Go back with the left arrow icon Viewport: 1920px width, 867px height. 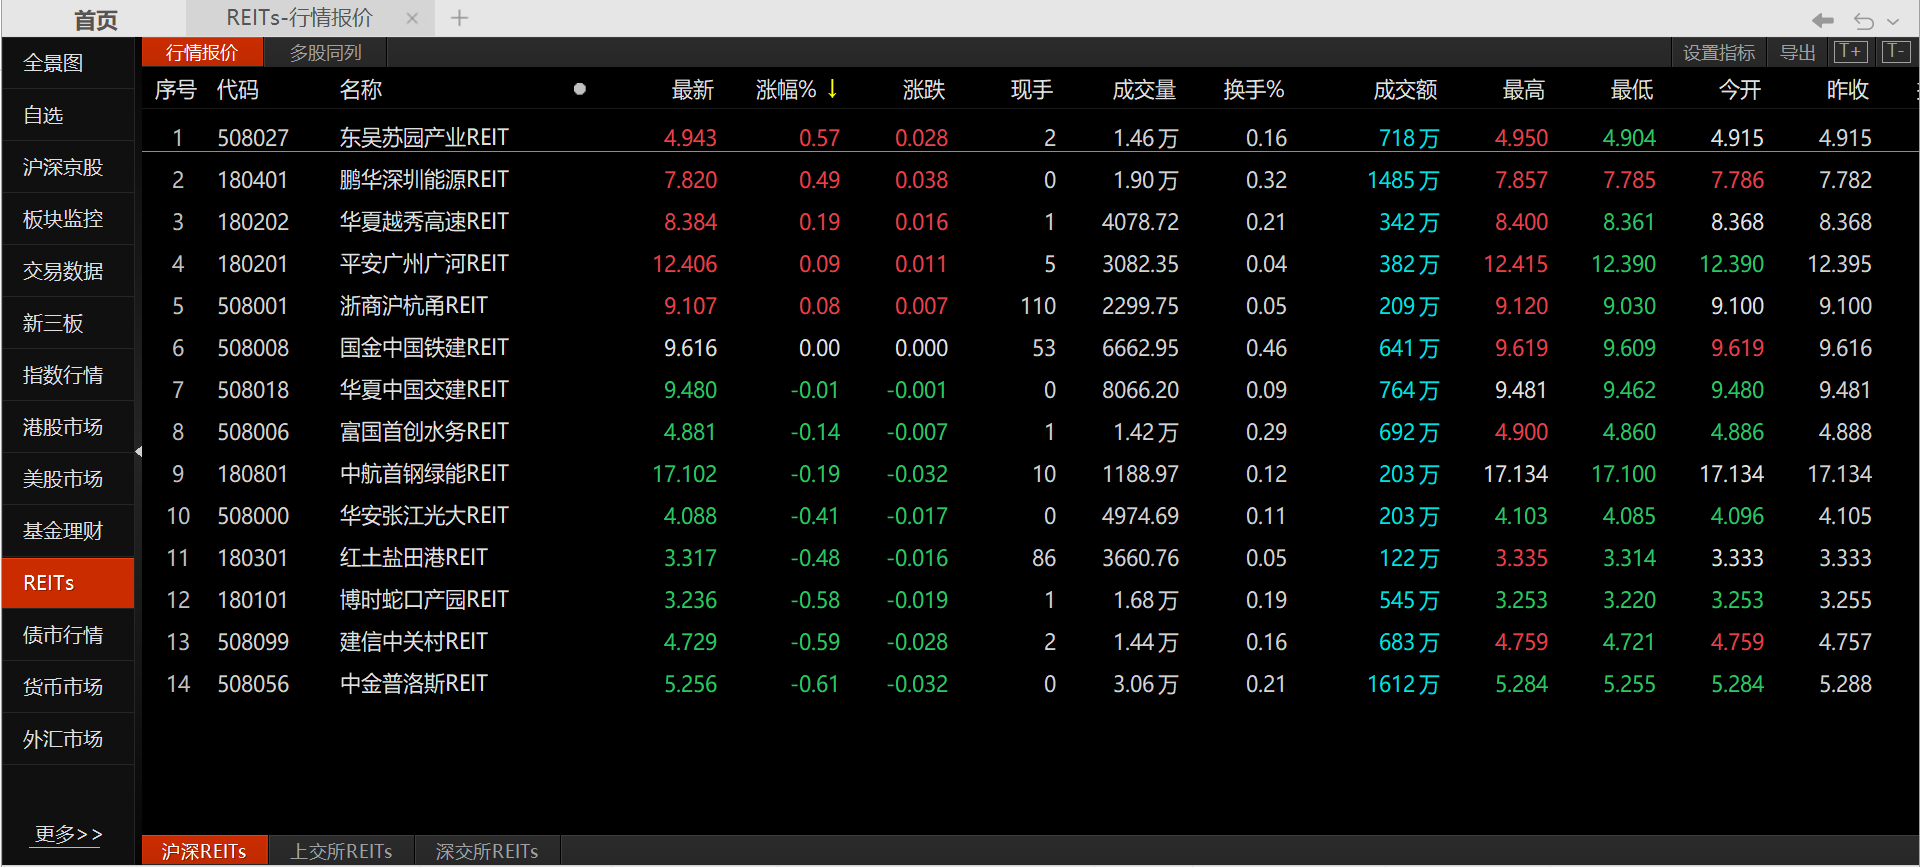1822,20
